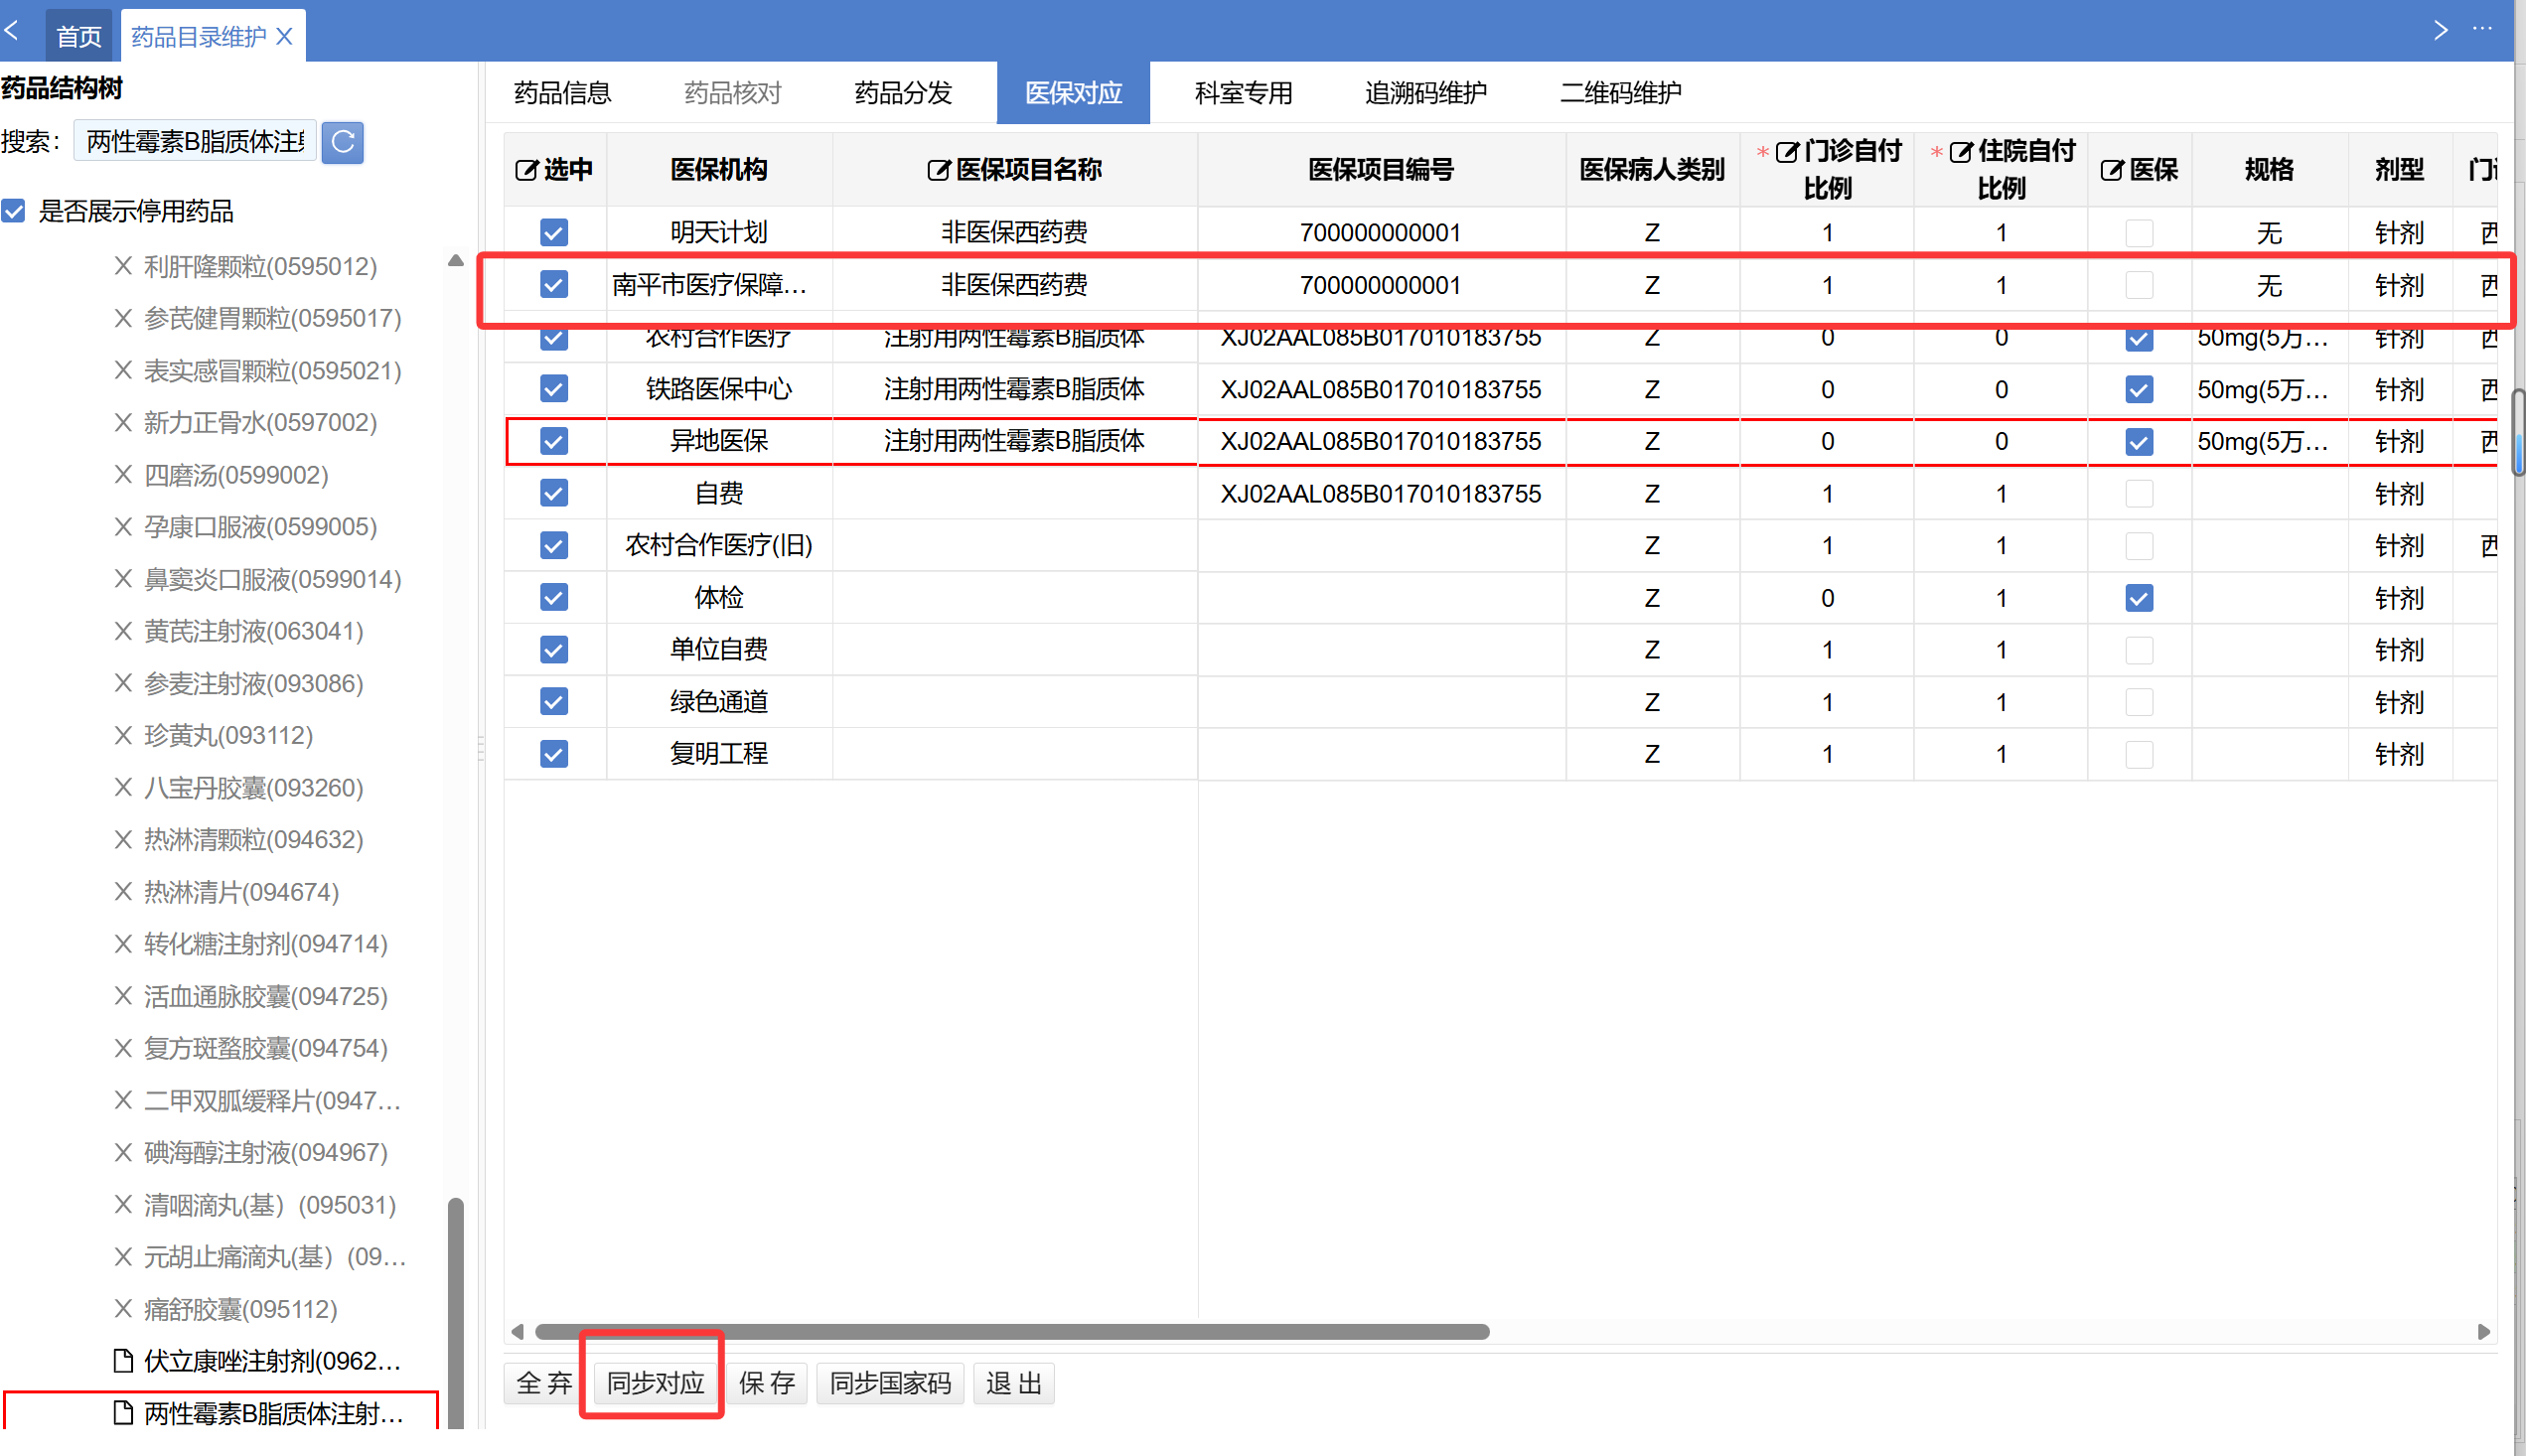Viewport: 2526px width, 1456px height.
Task: Open the top-right ellipsis menu
Action: [2482, 29]
